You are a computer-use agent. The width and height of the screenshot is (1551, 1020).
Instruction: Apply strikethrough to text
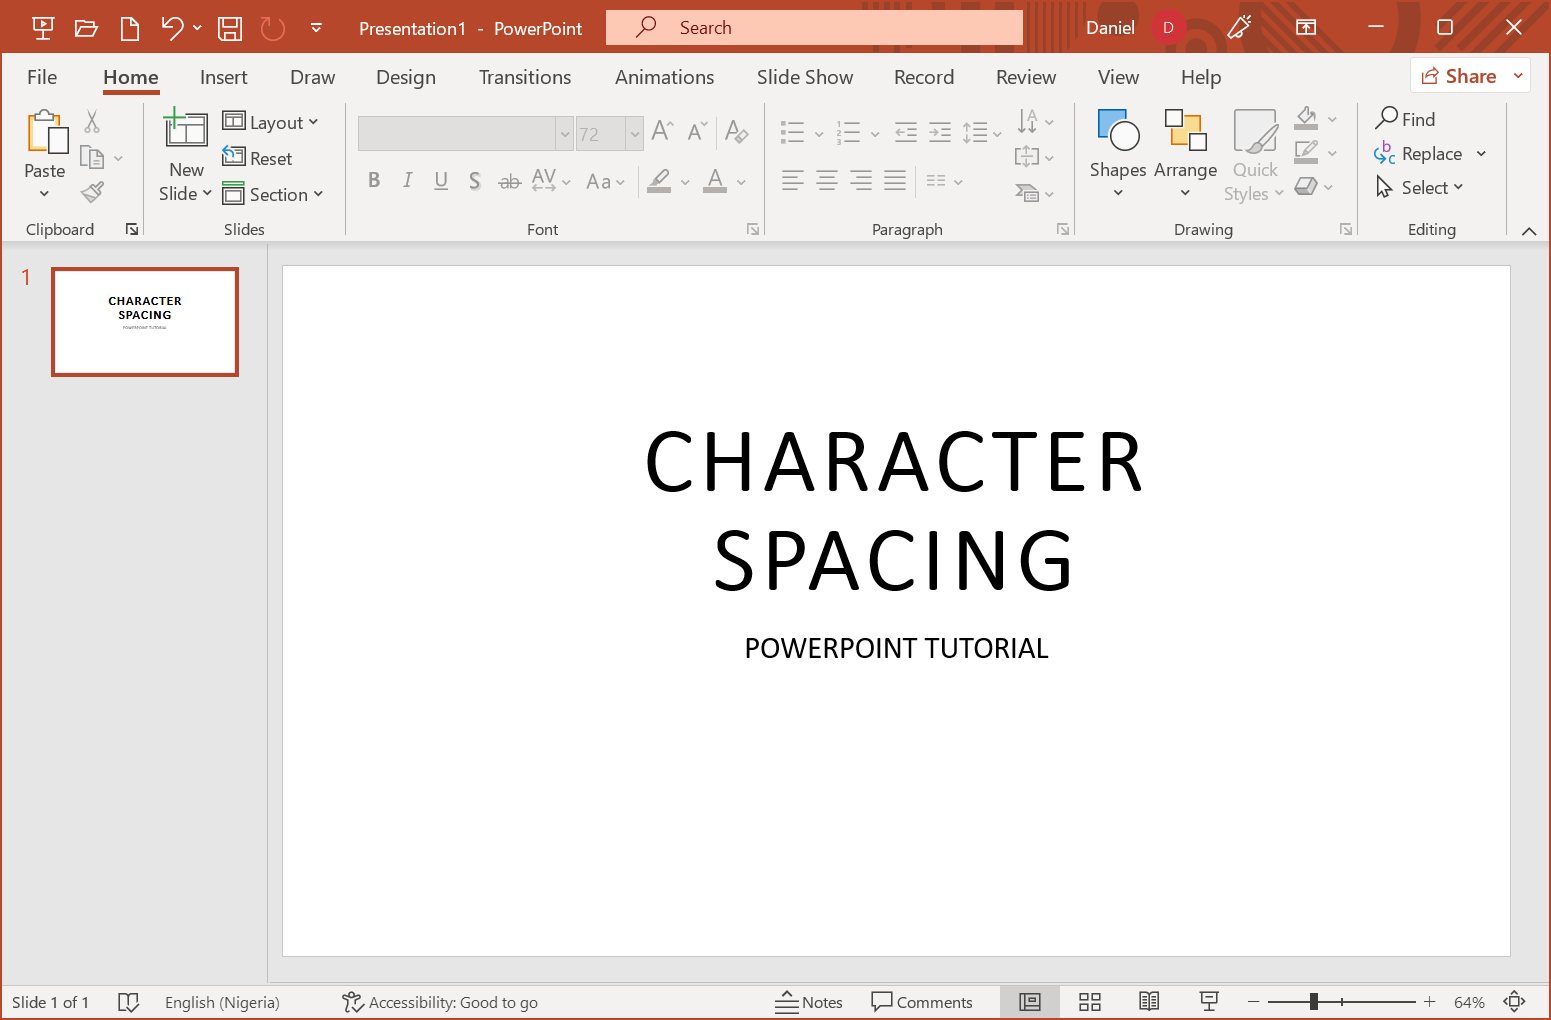[x=509, y=181]
